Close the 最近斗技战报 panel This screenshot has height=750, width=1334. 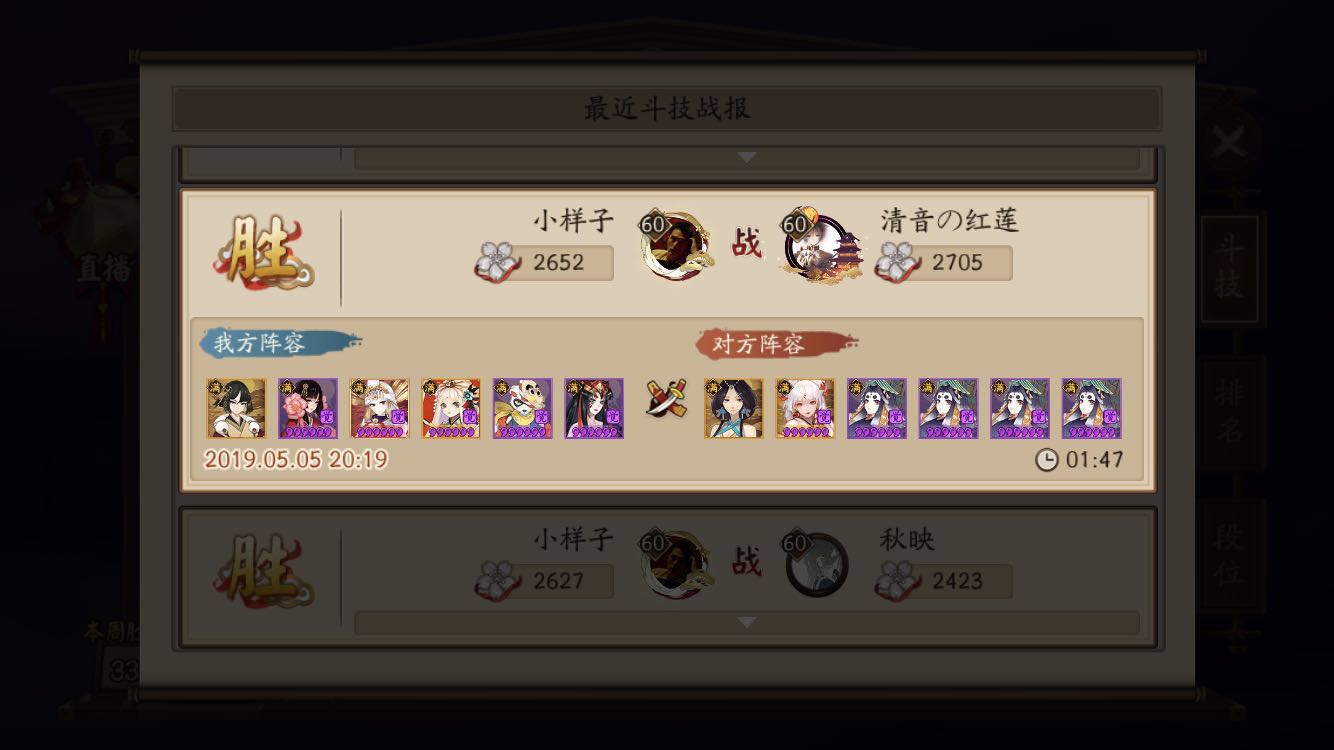pos(1228,144)
